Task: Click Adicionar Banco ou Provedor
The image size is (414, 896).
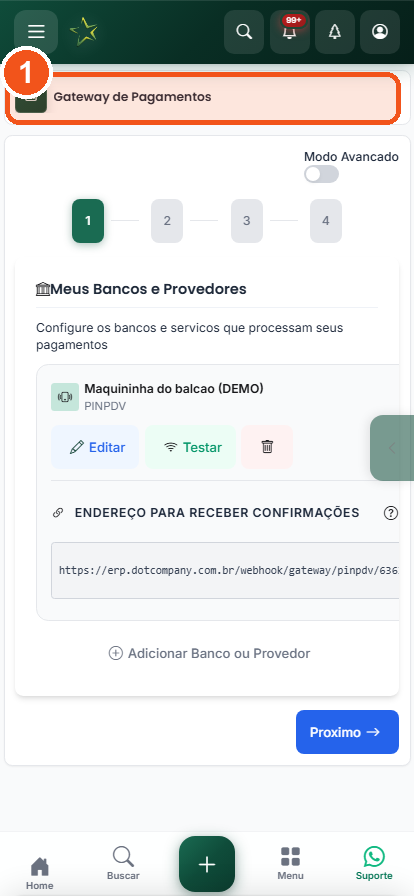Action: 209,653
